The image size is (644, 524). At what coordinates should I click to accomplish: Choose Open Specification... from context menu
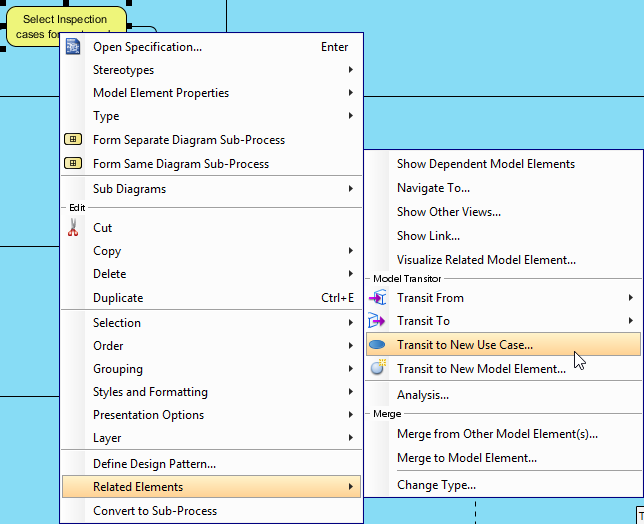point(211,47)
